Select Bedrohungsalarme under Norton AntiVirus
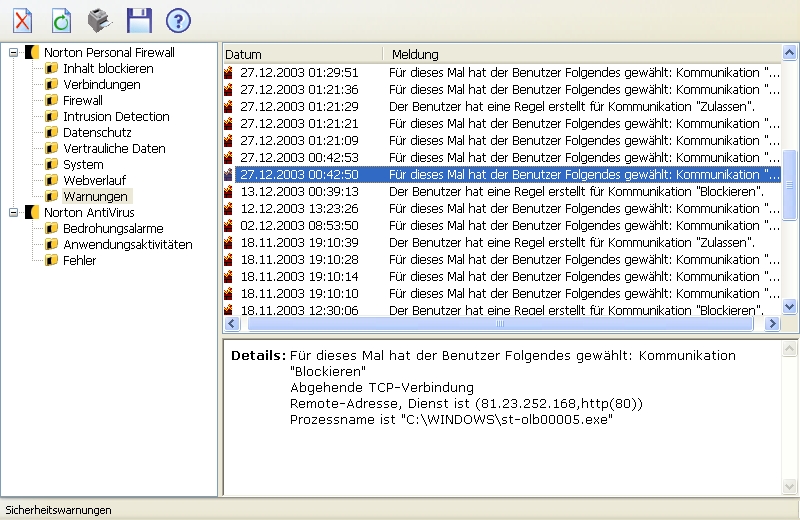 [113, 228]
